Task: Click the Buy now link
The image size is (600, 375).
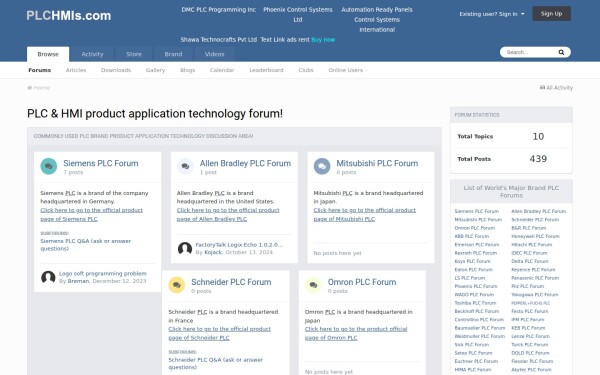Action: click(323, 39)
